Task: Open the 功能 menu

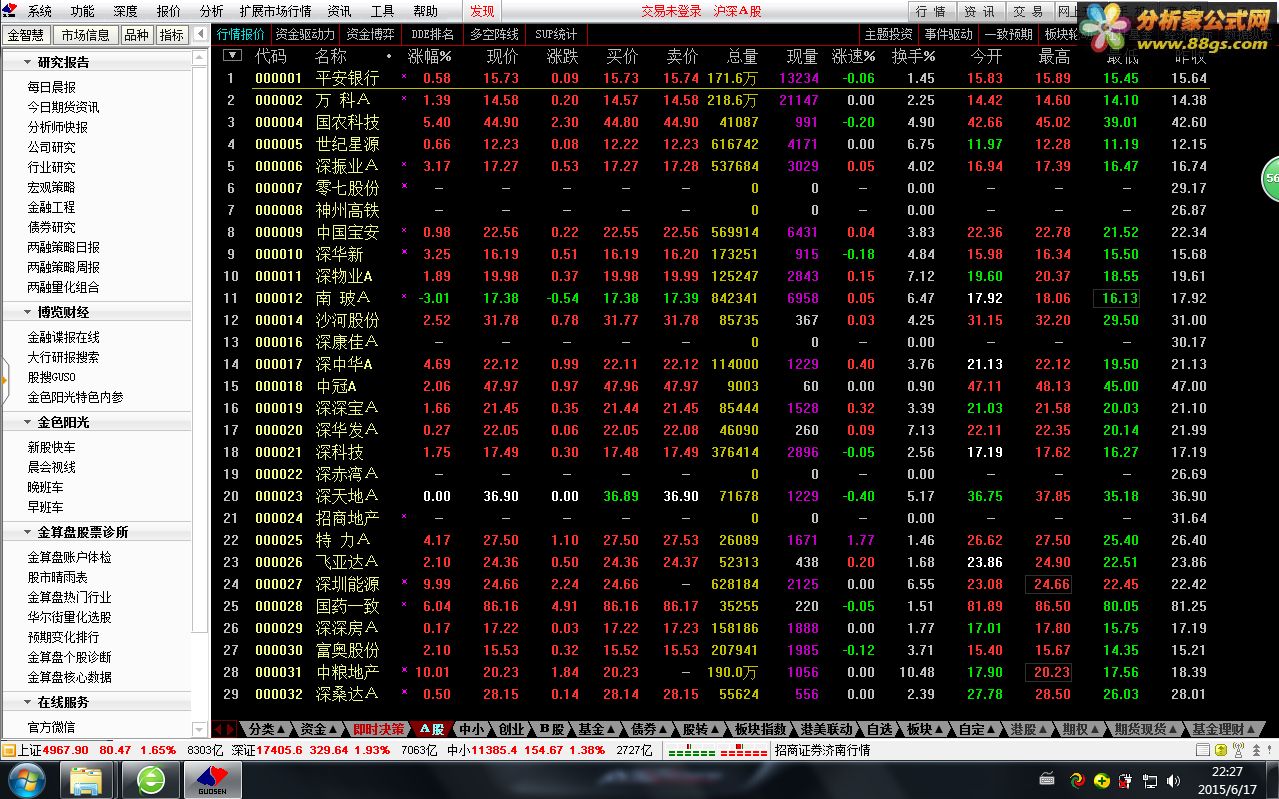Action: pos(83,11)
